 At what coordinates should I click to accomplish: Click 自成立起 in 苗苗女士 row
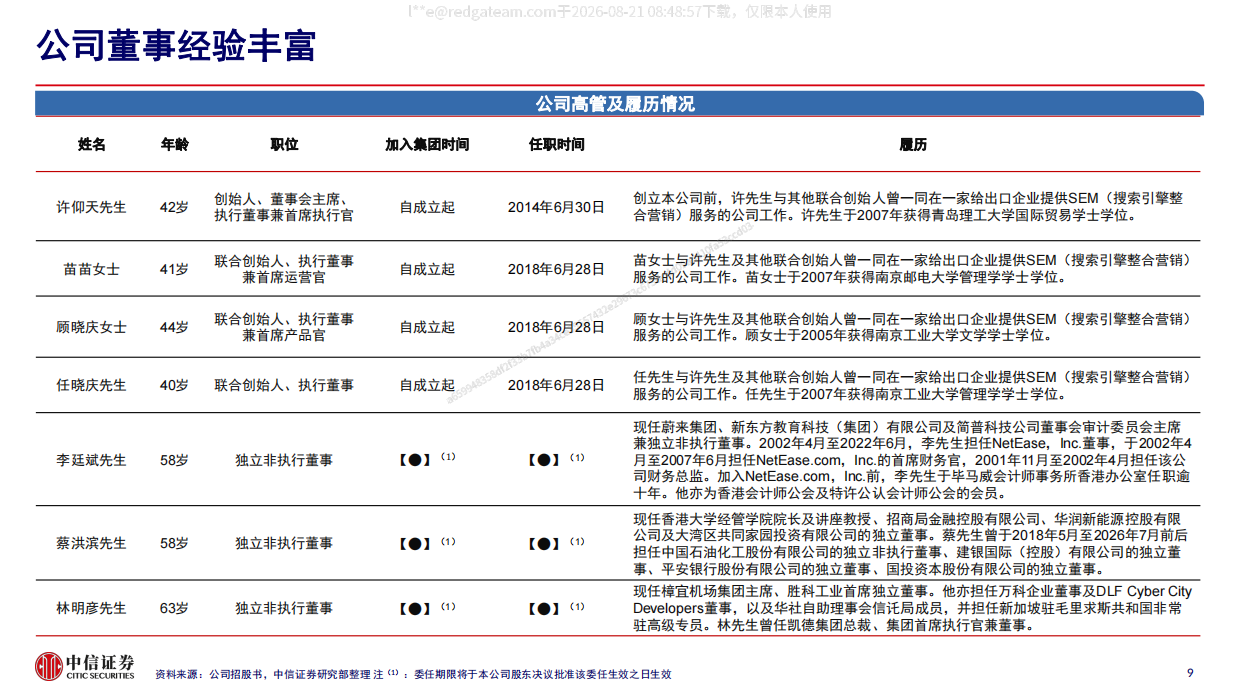click(x=427, y=269)
